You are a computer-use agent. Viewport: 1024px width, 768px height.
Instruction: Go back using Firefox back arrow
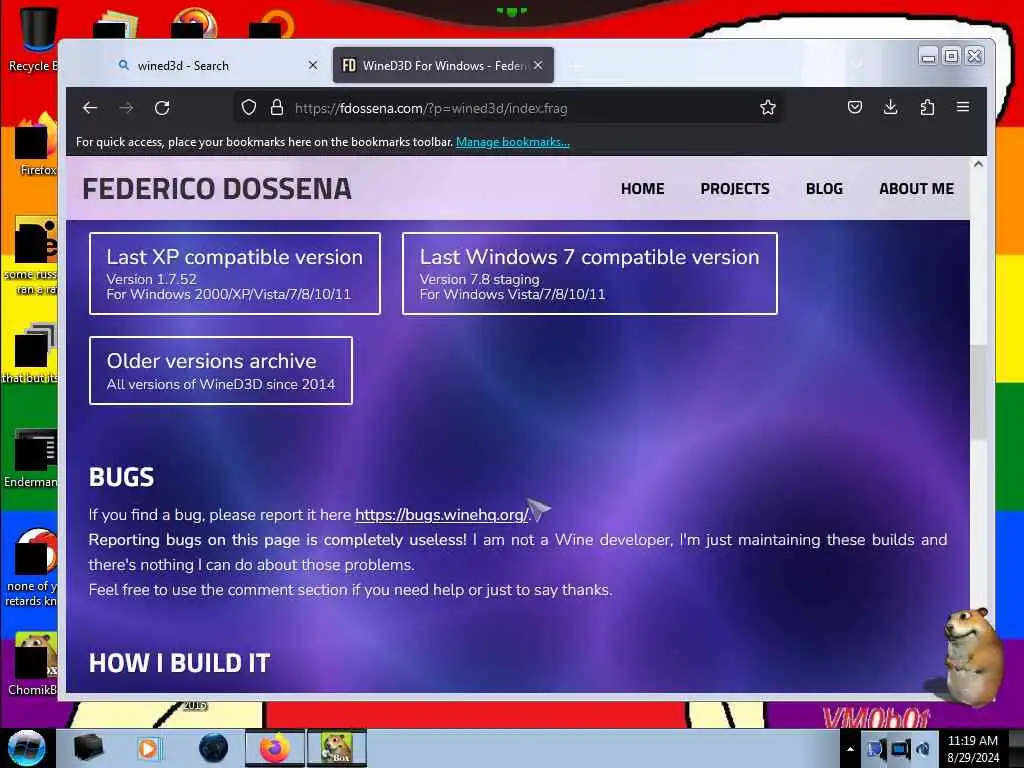pyautogui.click(x=90, y=108)
